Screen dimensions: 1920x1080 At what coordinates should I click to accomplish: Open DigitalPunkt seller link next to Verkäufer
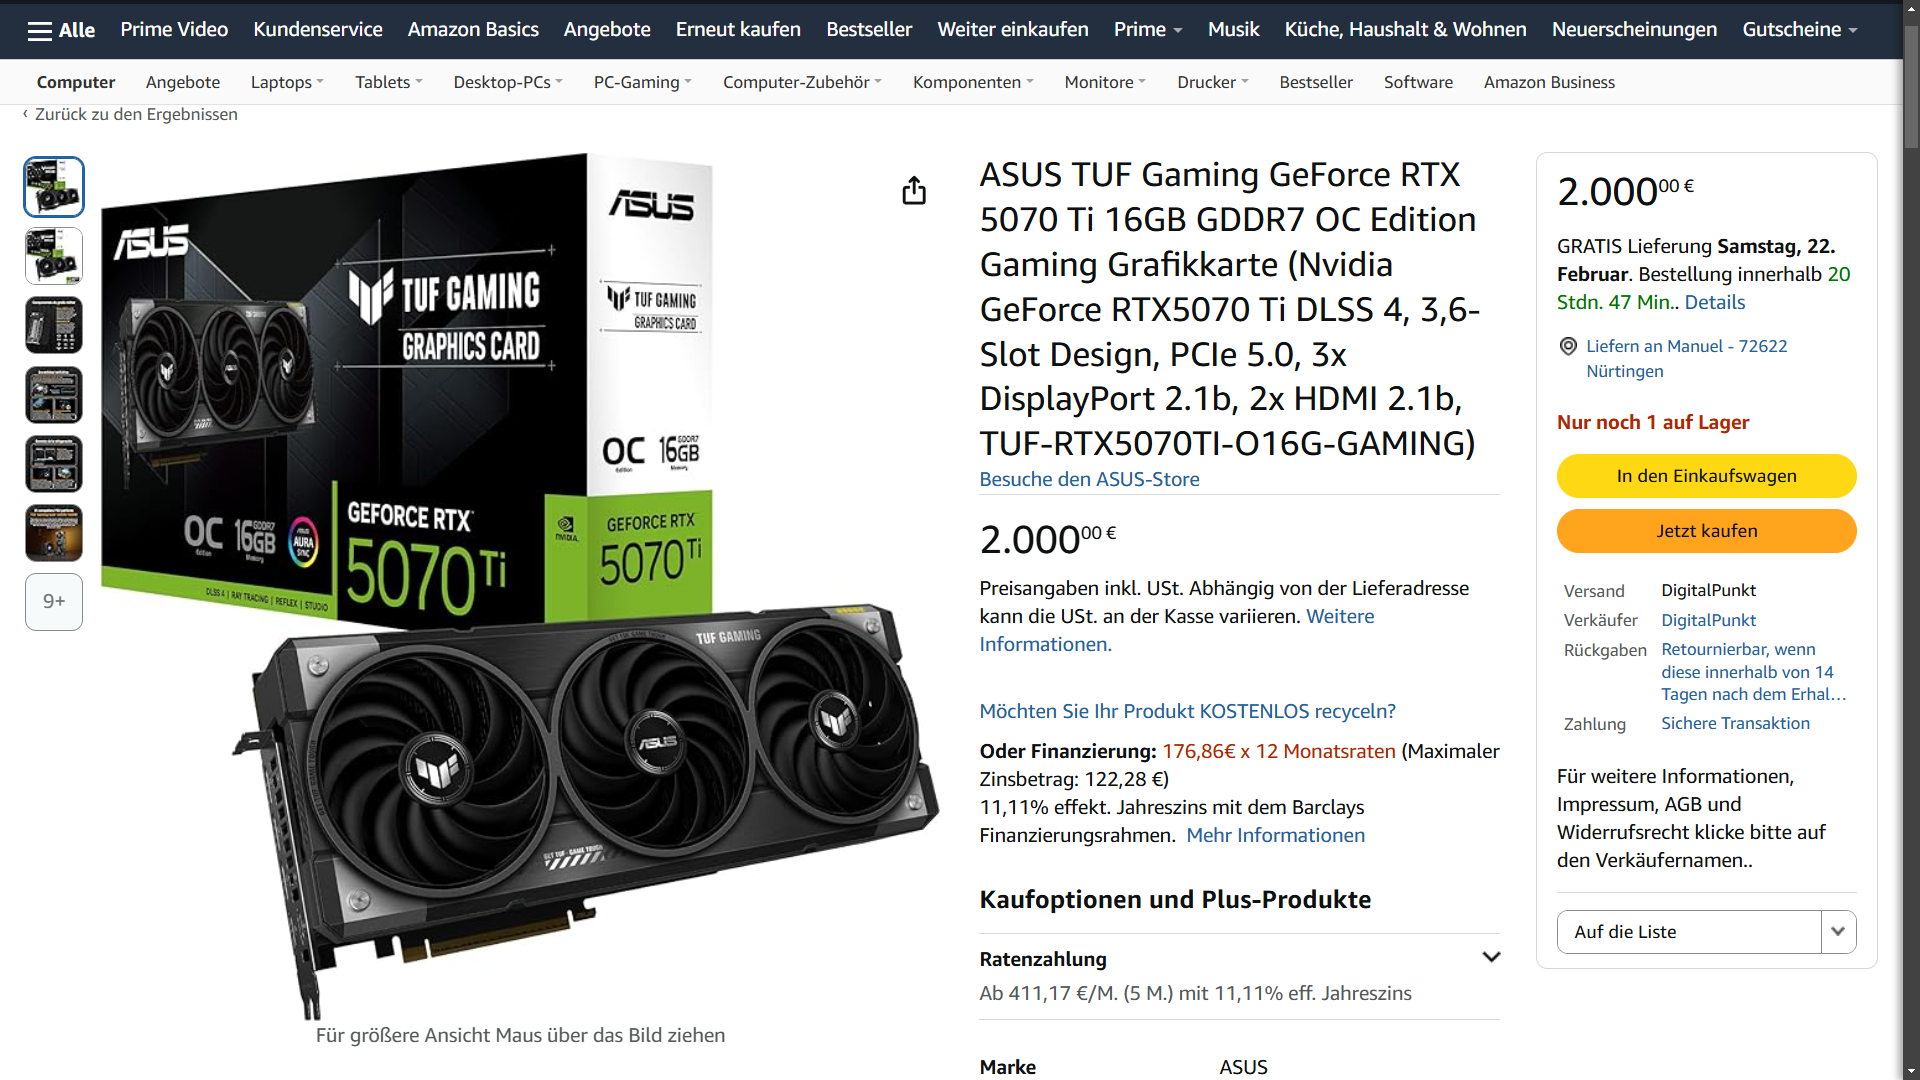1708,620
